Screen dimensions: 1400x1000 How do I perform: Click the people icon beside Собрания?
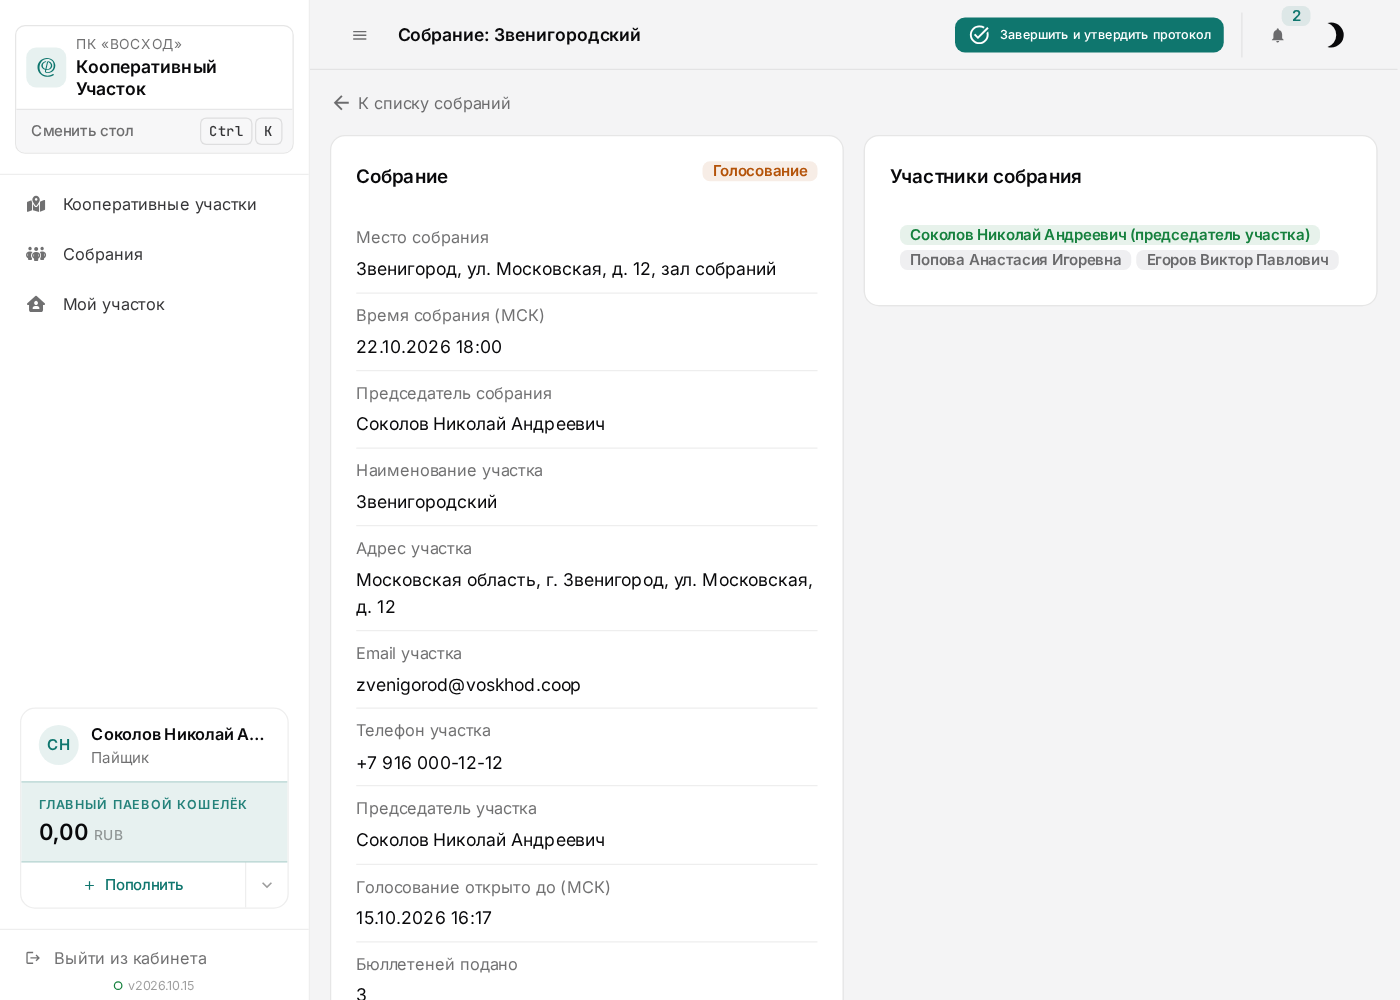tap(36, 254)
